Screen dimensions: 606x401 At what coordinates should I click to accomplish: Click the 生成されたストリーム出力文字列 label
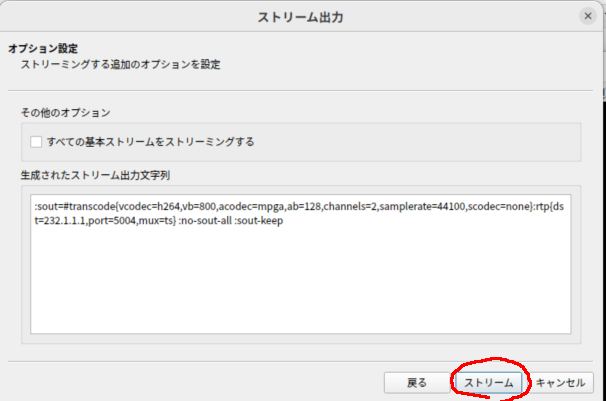(x=95, y=175)
